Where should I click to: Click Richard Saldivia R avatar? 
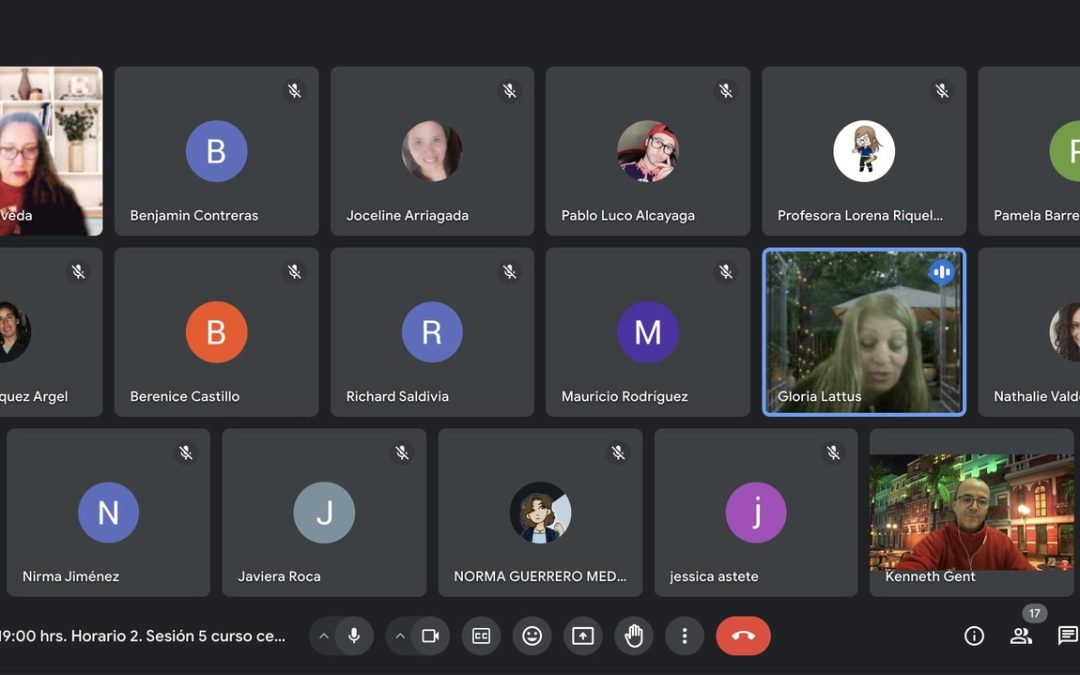pyautogui.click(x=432, y=332)
